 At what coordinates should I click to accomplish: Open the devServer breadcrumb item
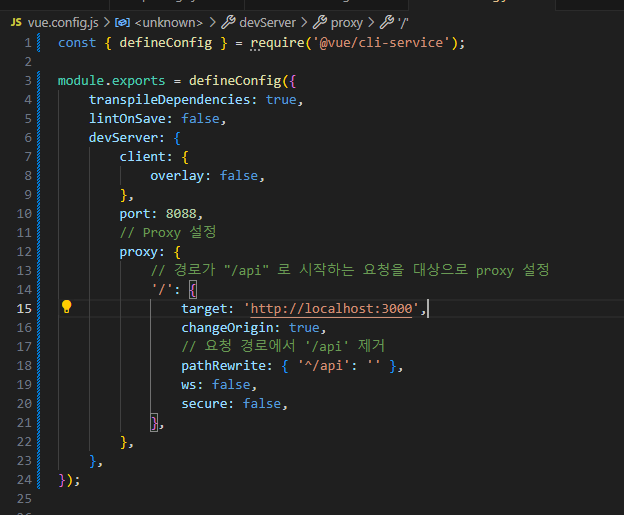click(267, 23)
